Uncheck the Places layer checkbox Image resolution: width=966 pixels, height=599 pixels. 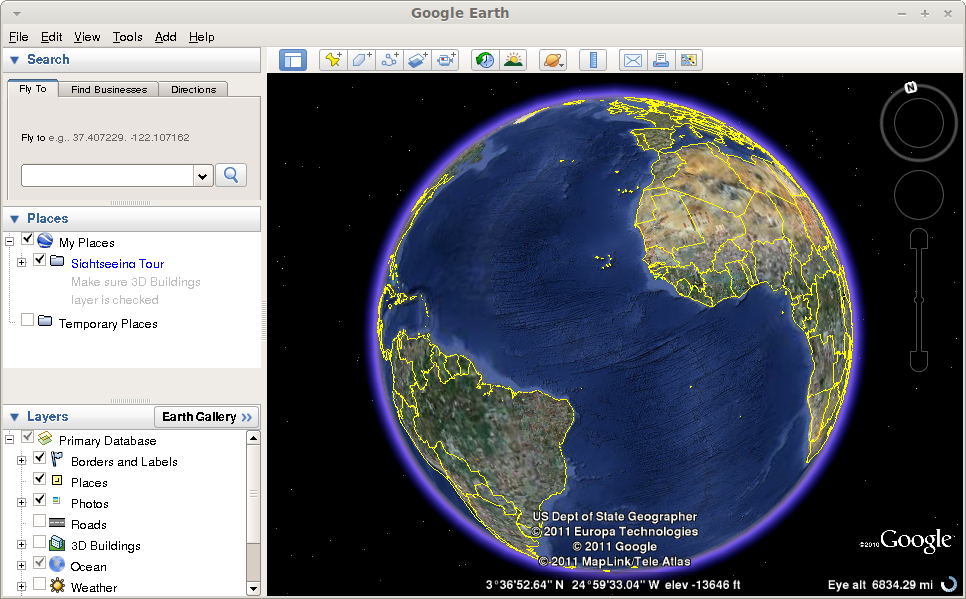(x=39, y=479)
